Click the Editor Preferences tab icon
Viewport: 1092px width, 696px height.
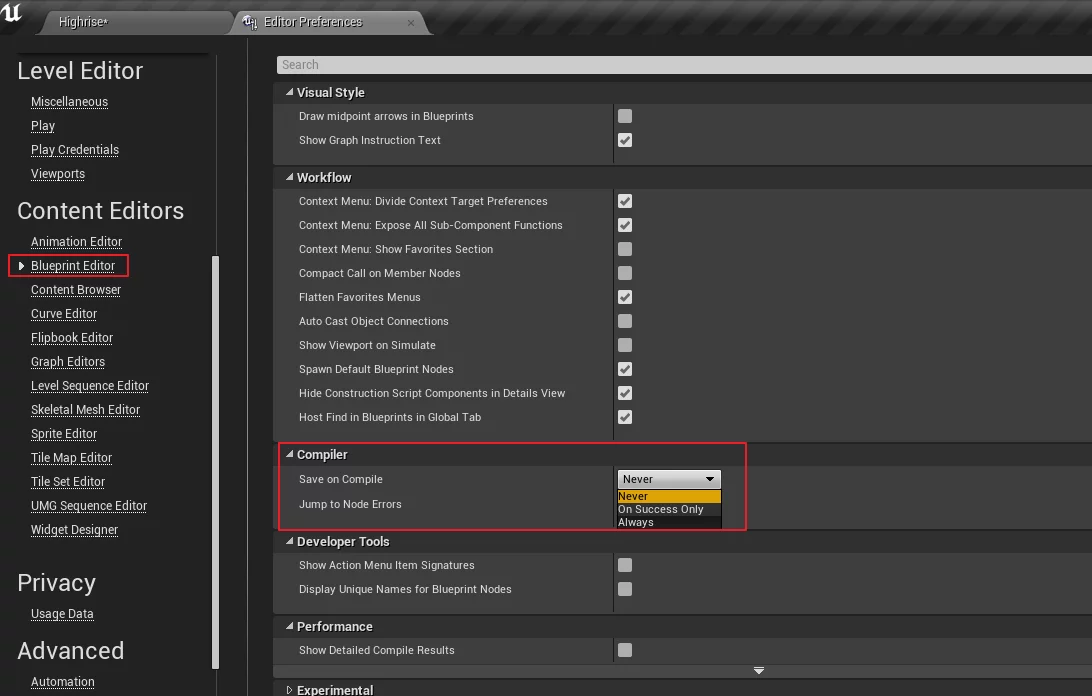point(250,22)
